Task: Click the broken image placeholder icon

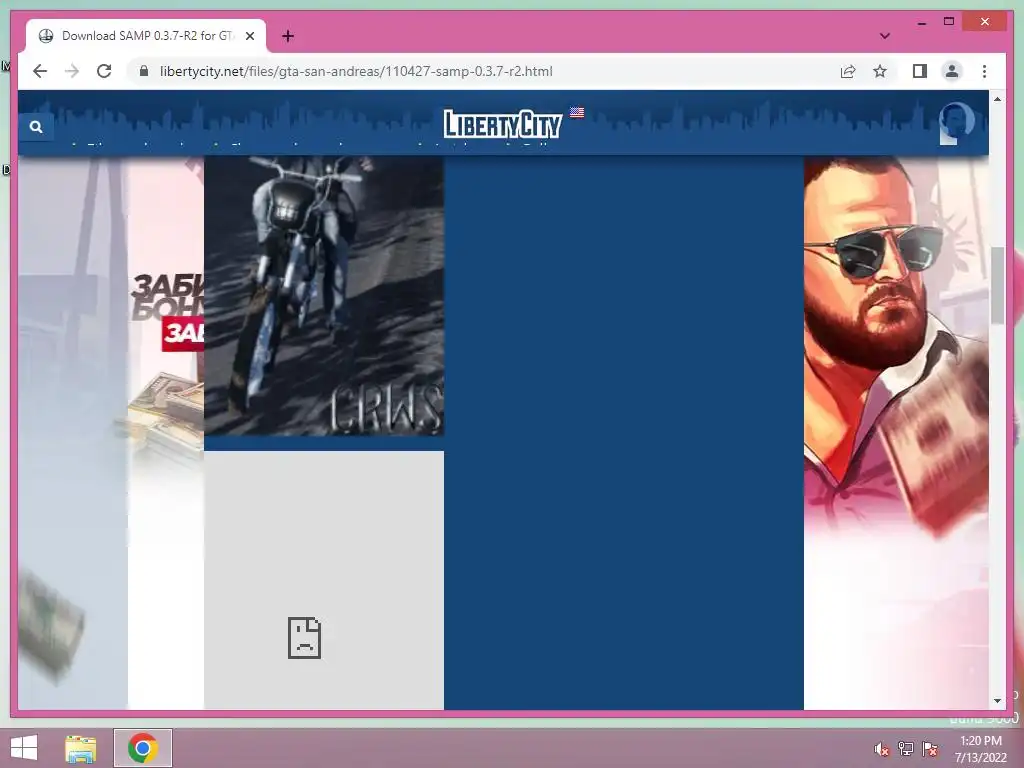Action: tap(304, 637)
